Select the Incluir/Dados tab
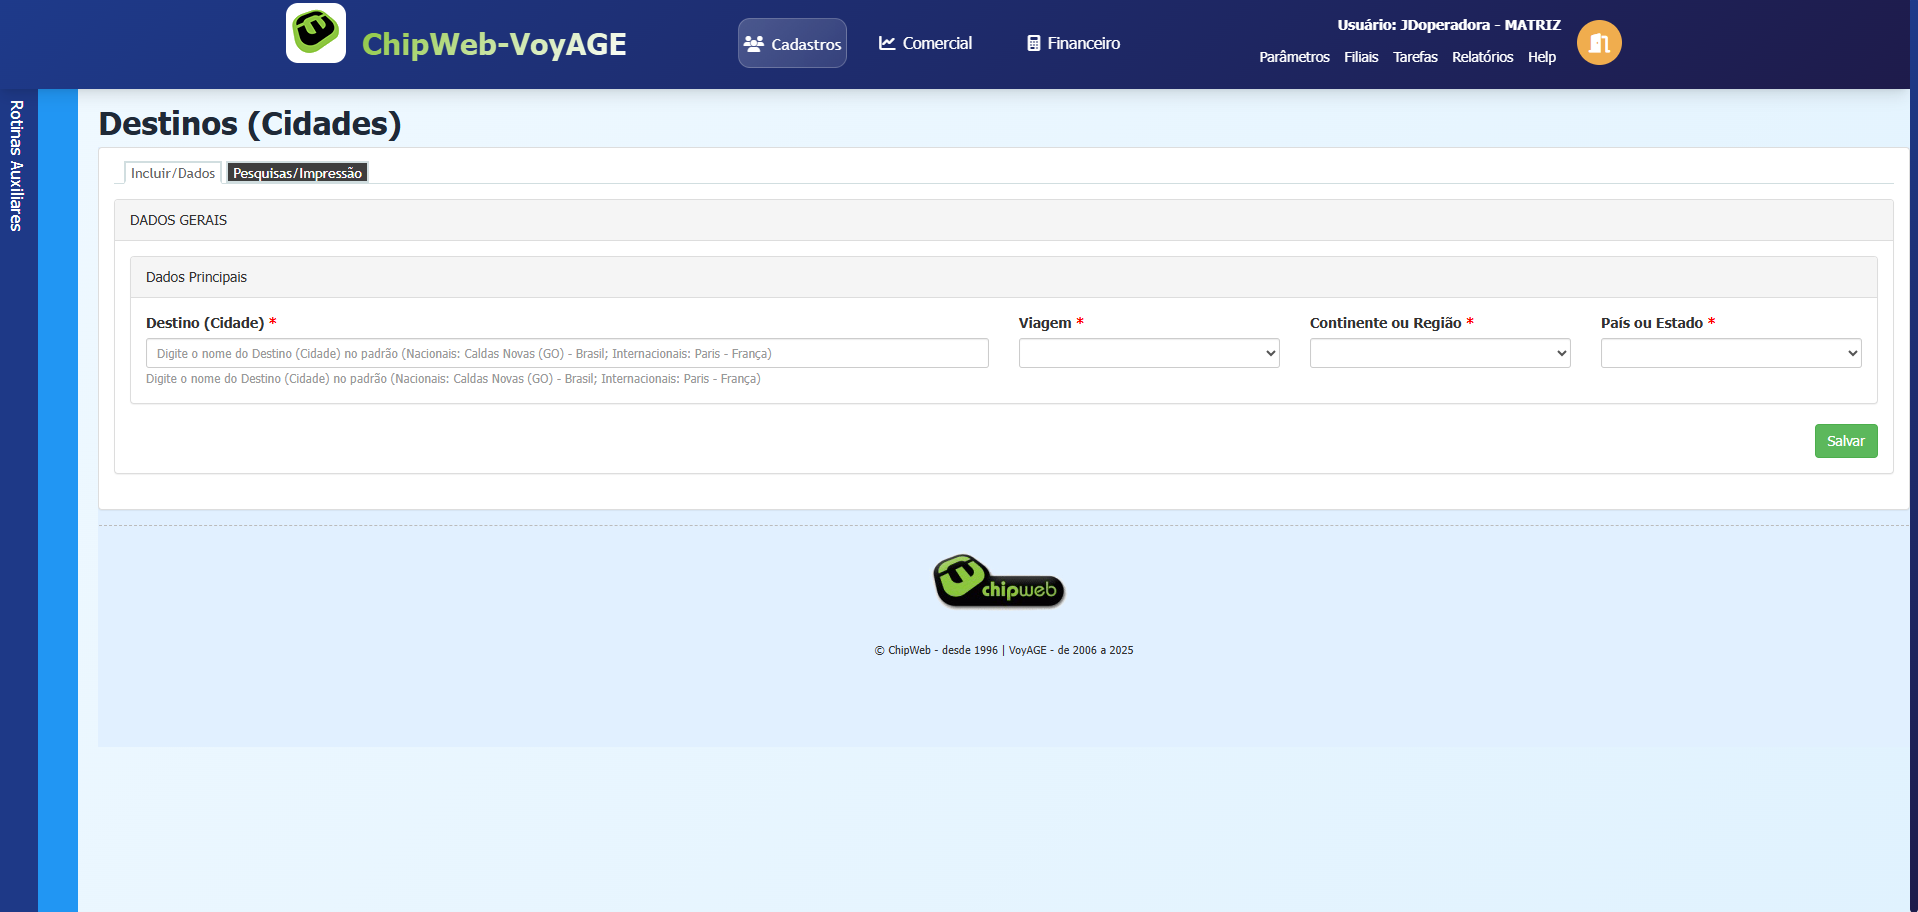This screenshot has width=1918, height=912. point(173,173)
